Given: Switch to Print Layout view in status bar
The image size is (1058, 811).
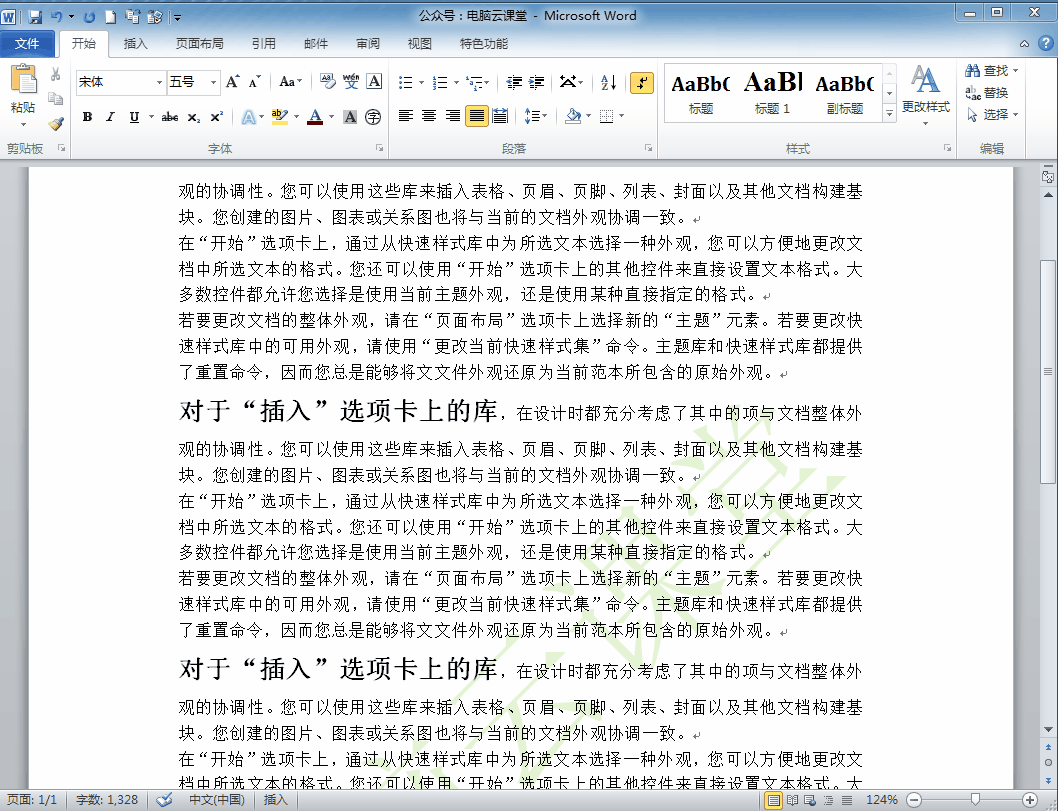Looking at the screenshot, I should pos(773,800).
